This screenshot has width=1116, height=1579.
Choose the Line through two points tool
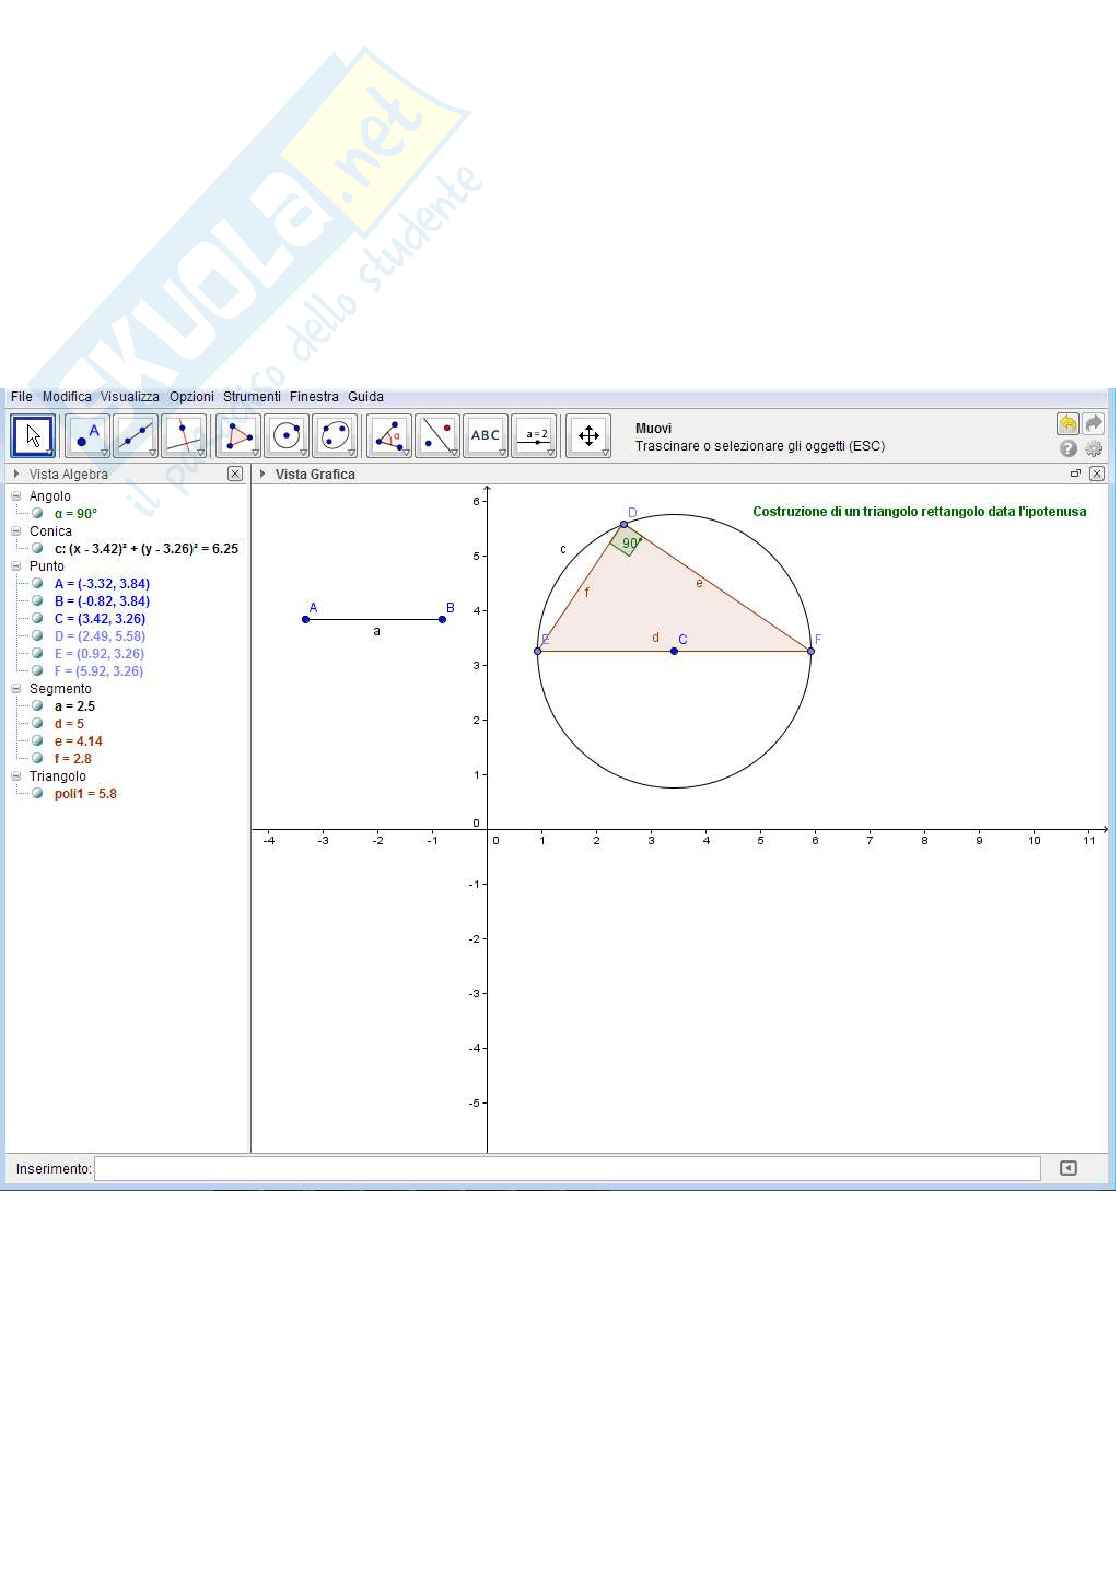click(x=135, y=436)
